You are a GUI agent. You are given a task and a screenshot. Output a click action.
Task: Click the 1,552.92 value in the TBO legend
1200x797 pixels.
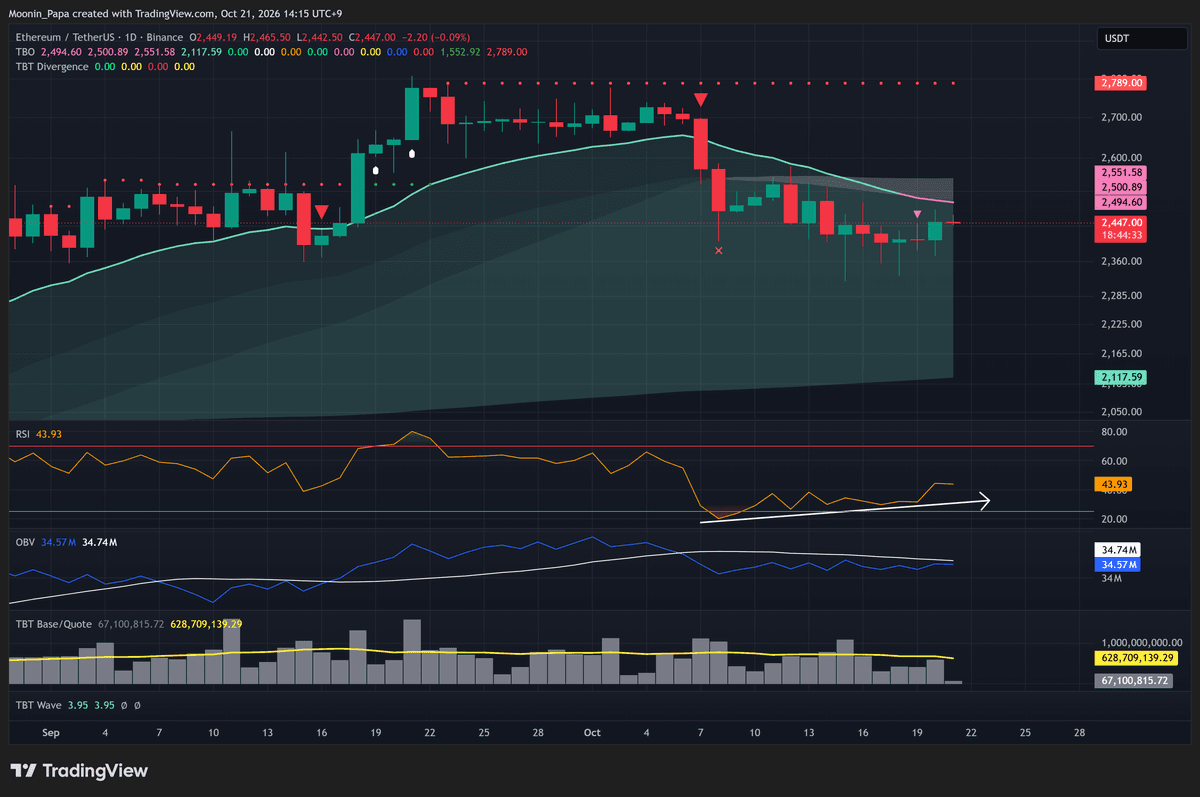(462, 51)
